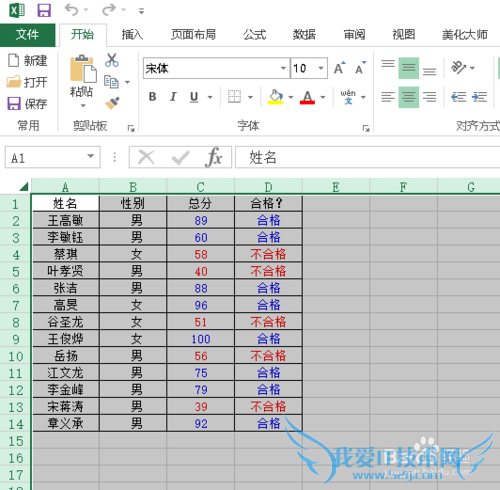Click the 打开 button
The width and height of the screenshot is (500, 490).
(x=27, y=82)
